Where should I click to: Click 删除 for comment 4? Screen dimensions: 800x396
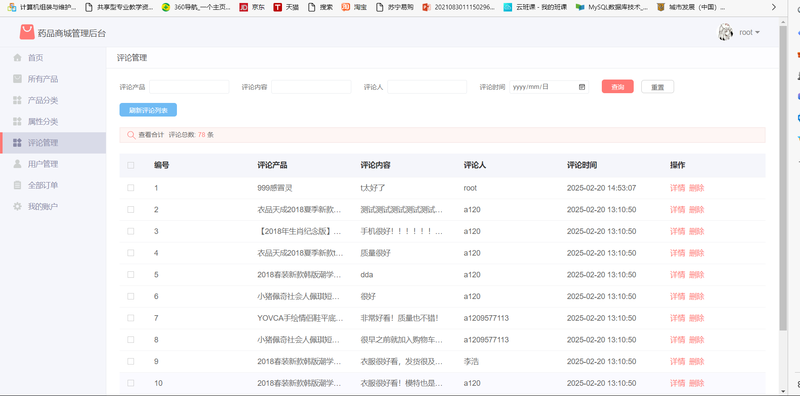pyautogui.click(x=696, y=253)
